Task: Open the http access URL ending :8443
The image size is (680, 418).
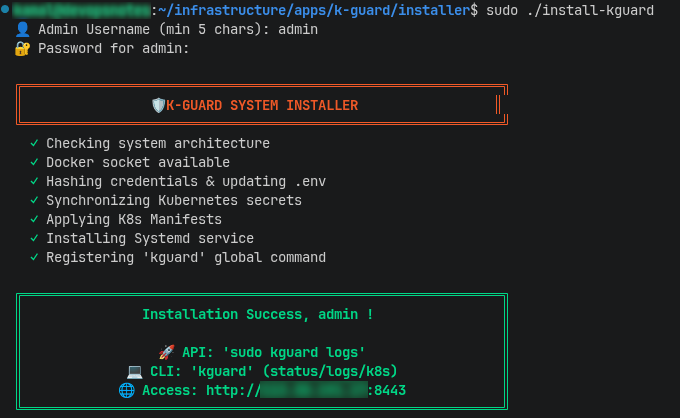Action: [306, 390]
